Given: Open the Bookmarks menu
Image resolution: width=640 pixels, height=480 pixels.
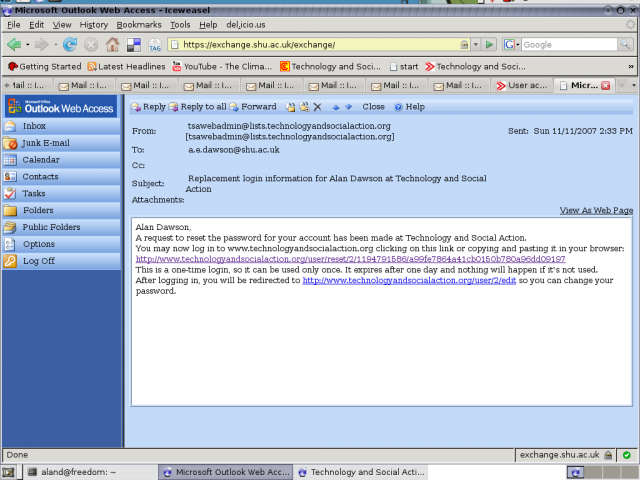Looking at the screenshot, I should [138, 24].
